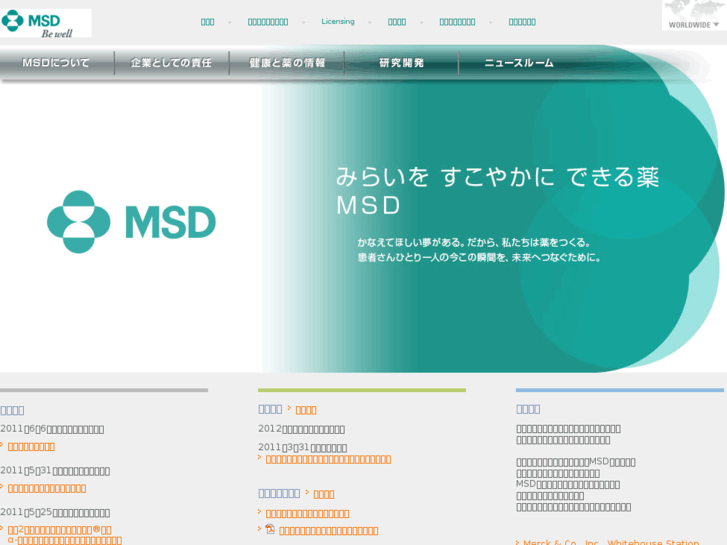Open the orange link beside the PDF icon

point(329,531)
